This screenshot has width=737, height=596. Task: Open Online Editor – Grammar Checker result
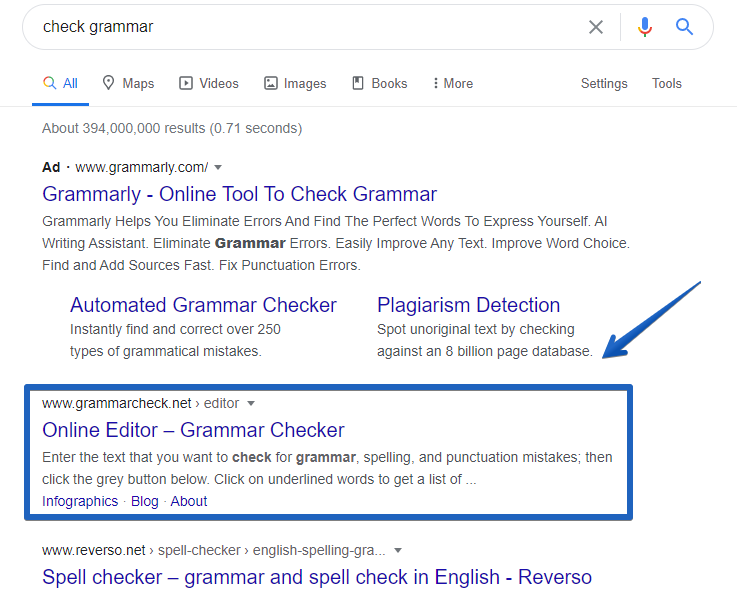(193, 430)
